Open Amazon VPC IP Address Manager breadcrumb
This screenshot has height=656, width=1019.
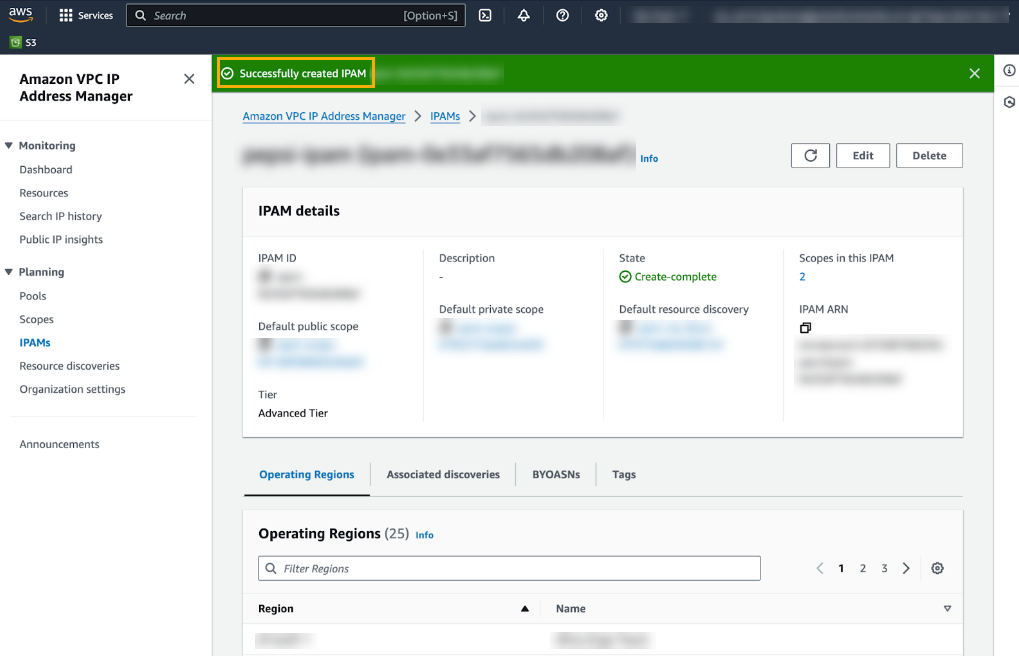pyautogui.click(x=324, y=116)
